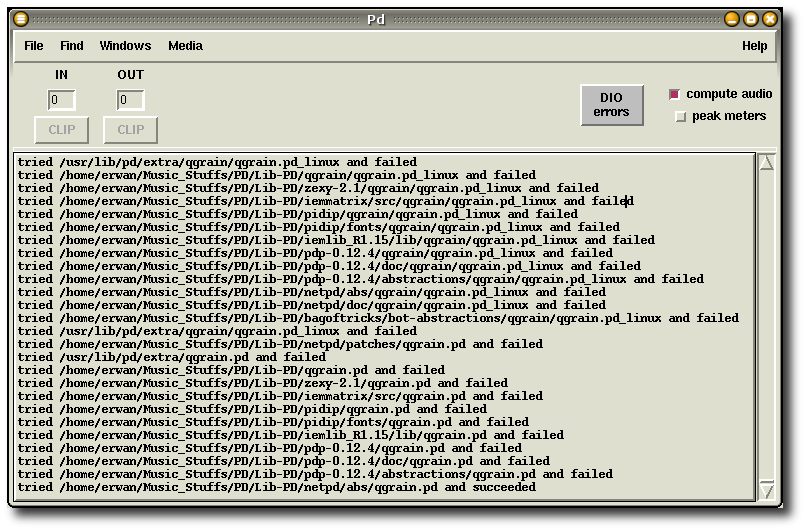Open the Help menu
This screenshot has height=531, width=806.
pyautogui.click(x=754, y=46)
